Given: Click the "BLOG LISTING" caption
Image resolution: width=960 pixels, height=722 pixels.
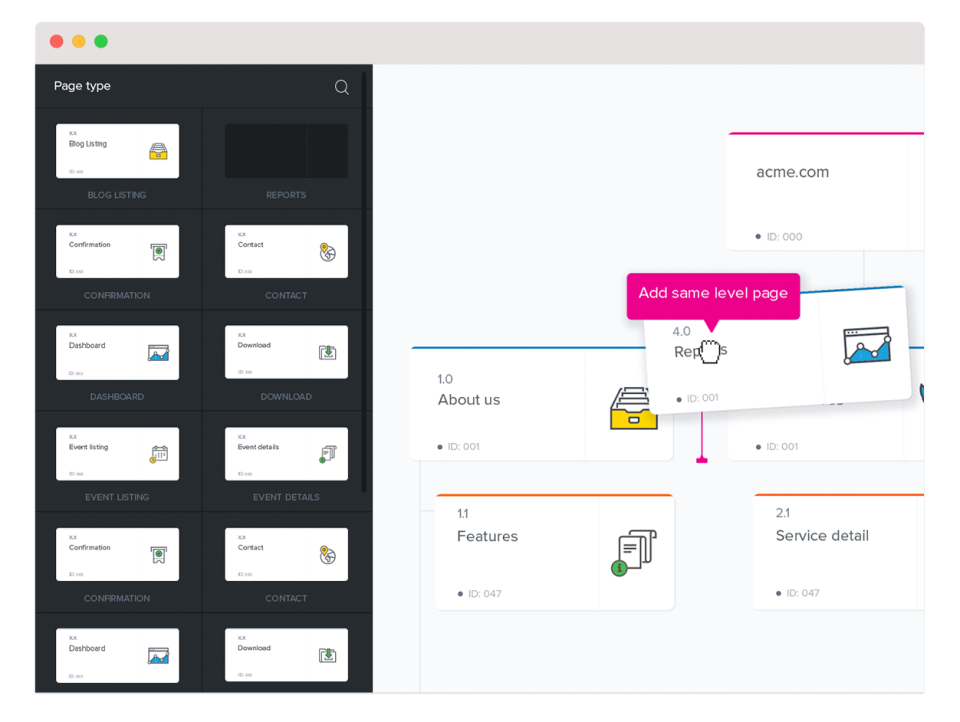Looking at the screenshot, I should (x=117, y=195).
